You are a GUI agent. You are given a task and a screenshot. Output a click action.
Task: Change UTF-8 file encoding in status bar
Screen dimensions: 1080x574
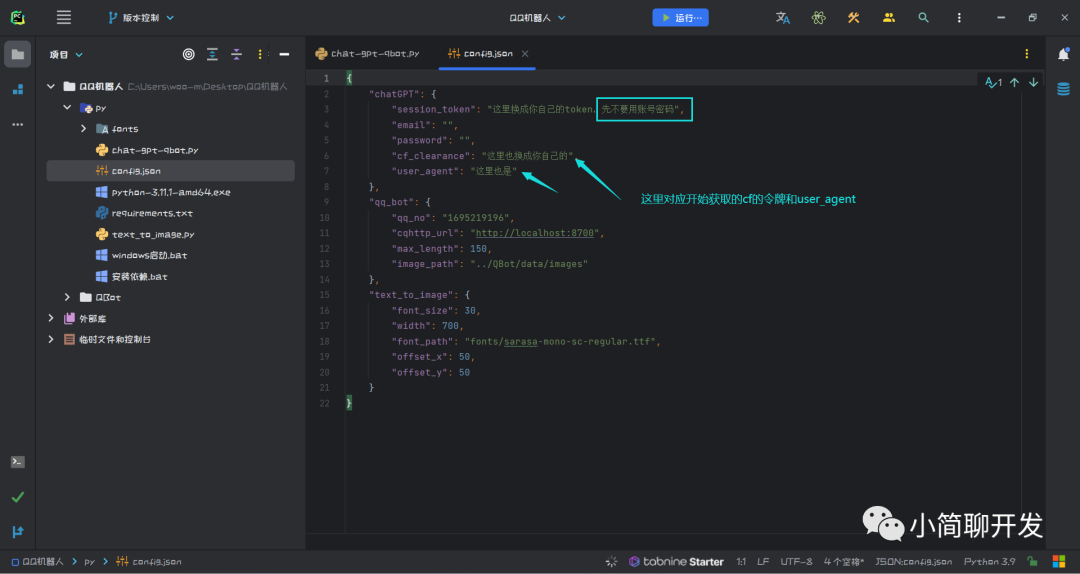pyautogui.click(x=796, y=562)
